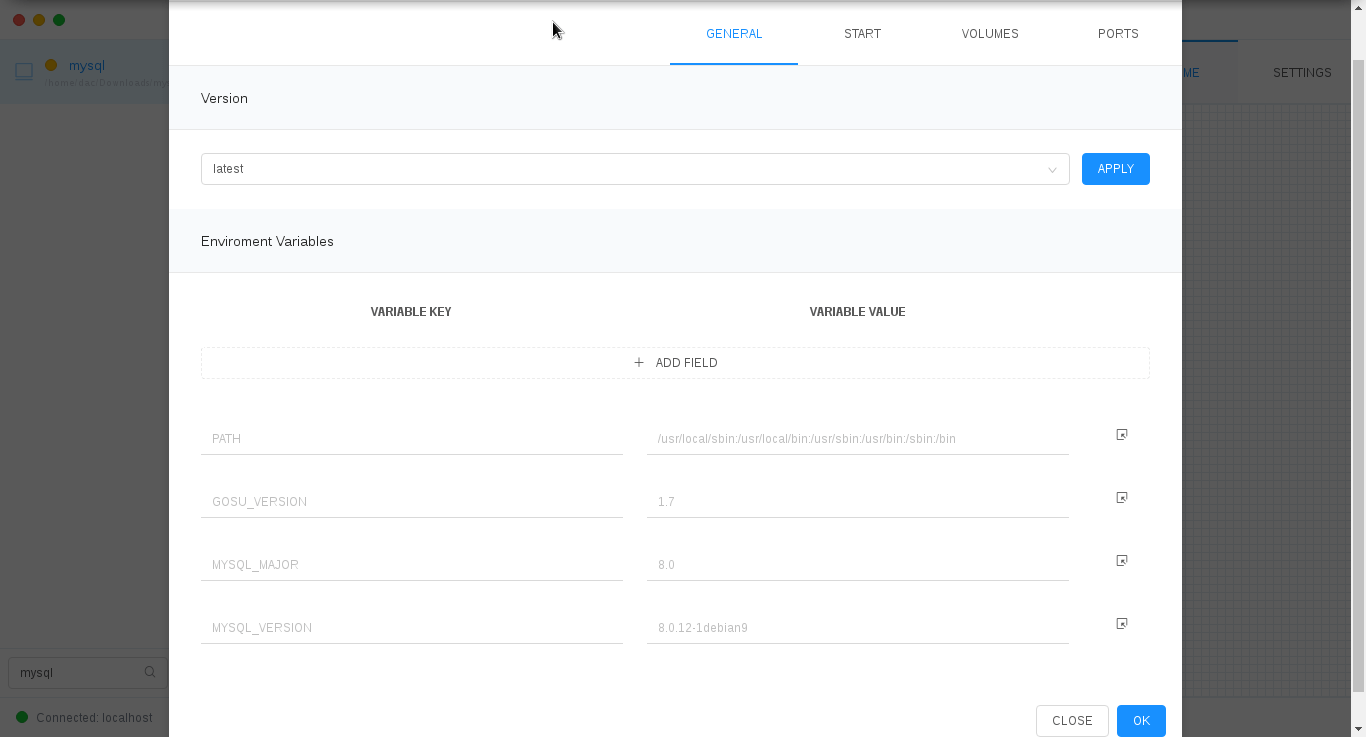Dismiss the dialog with CLOSE

tap(1072, 721)
